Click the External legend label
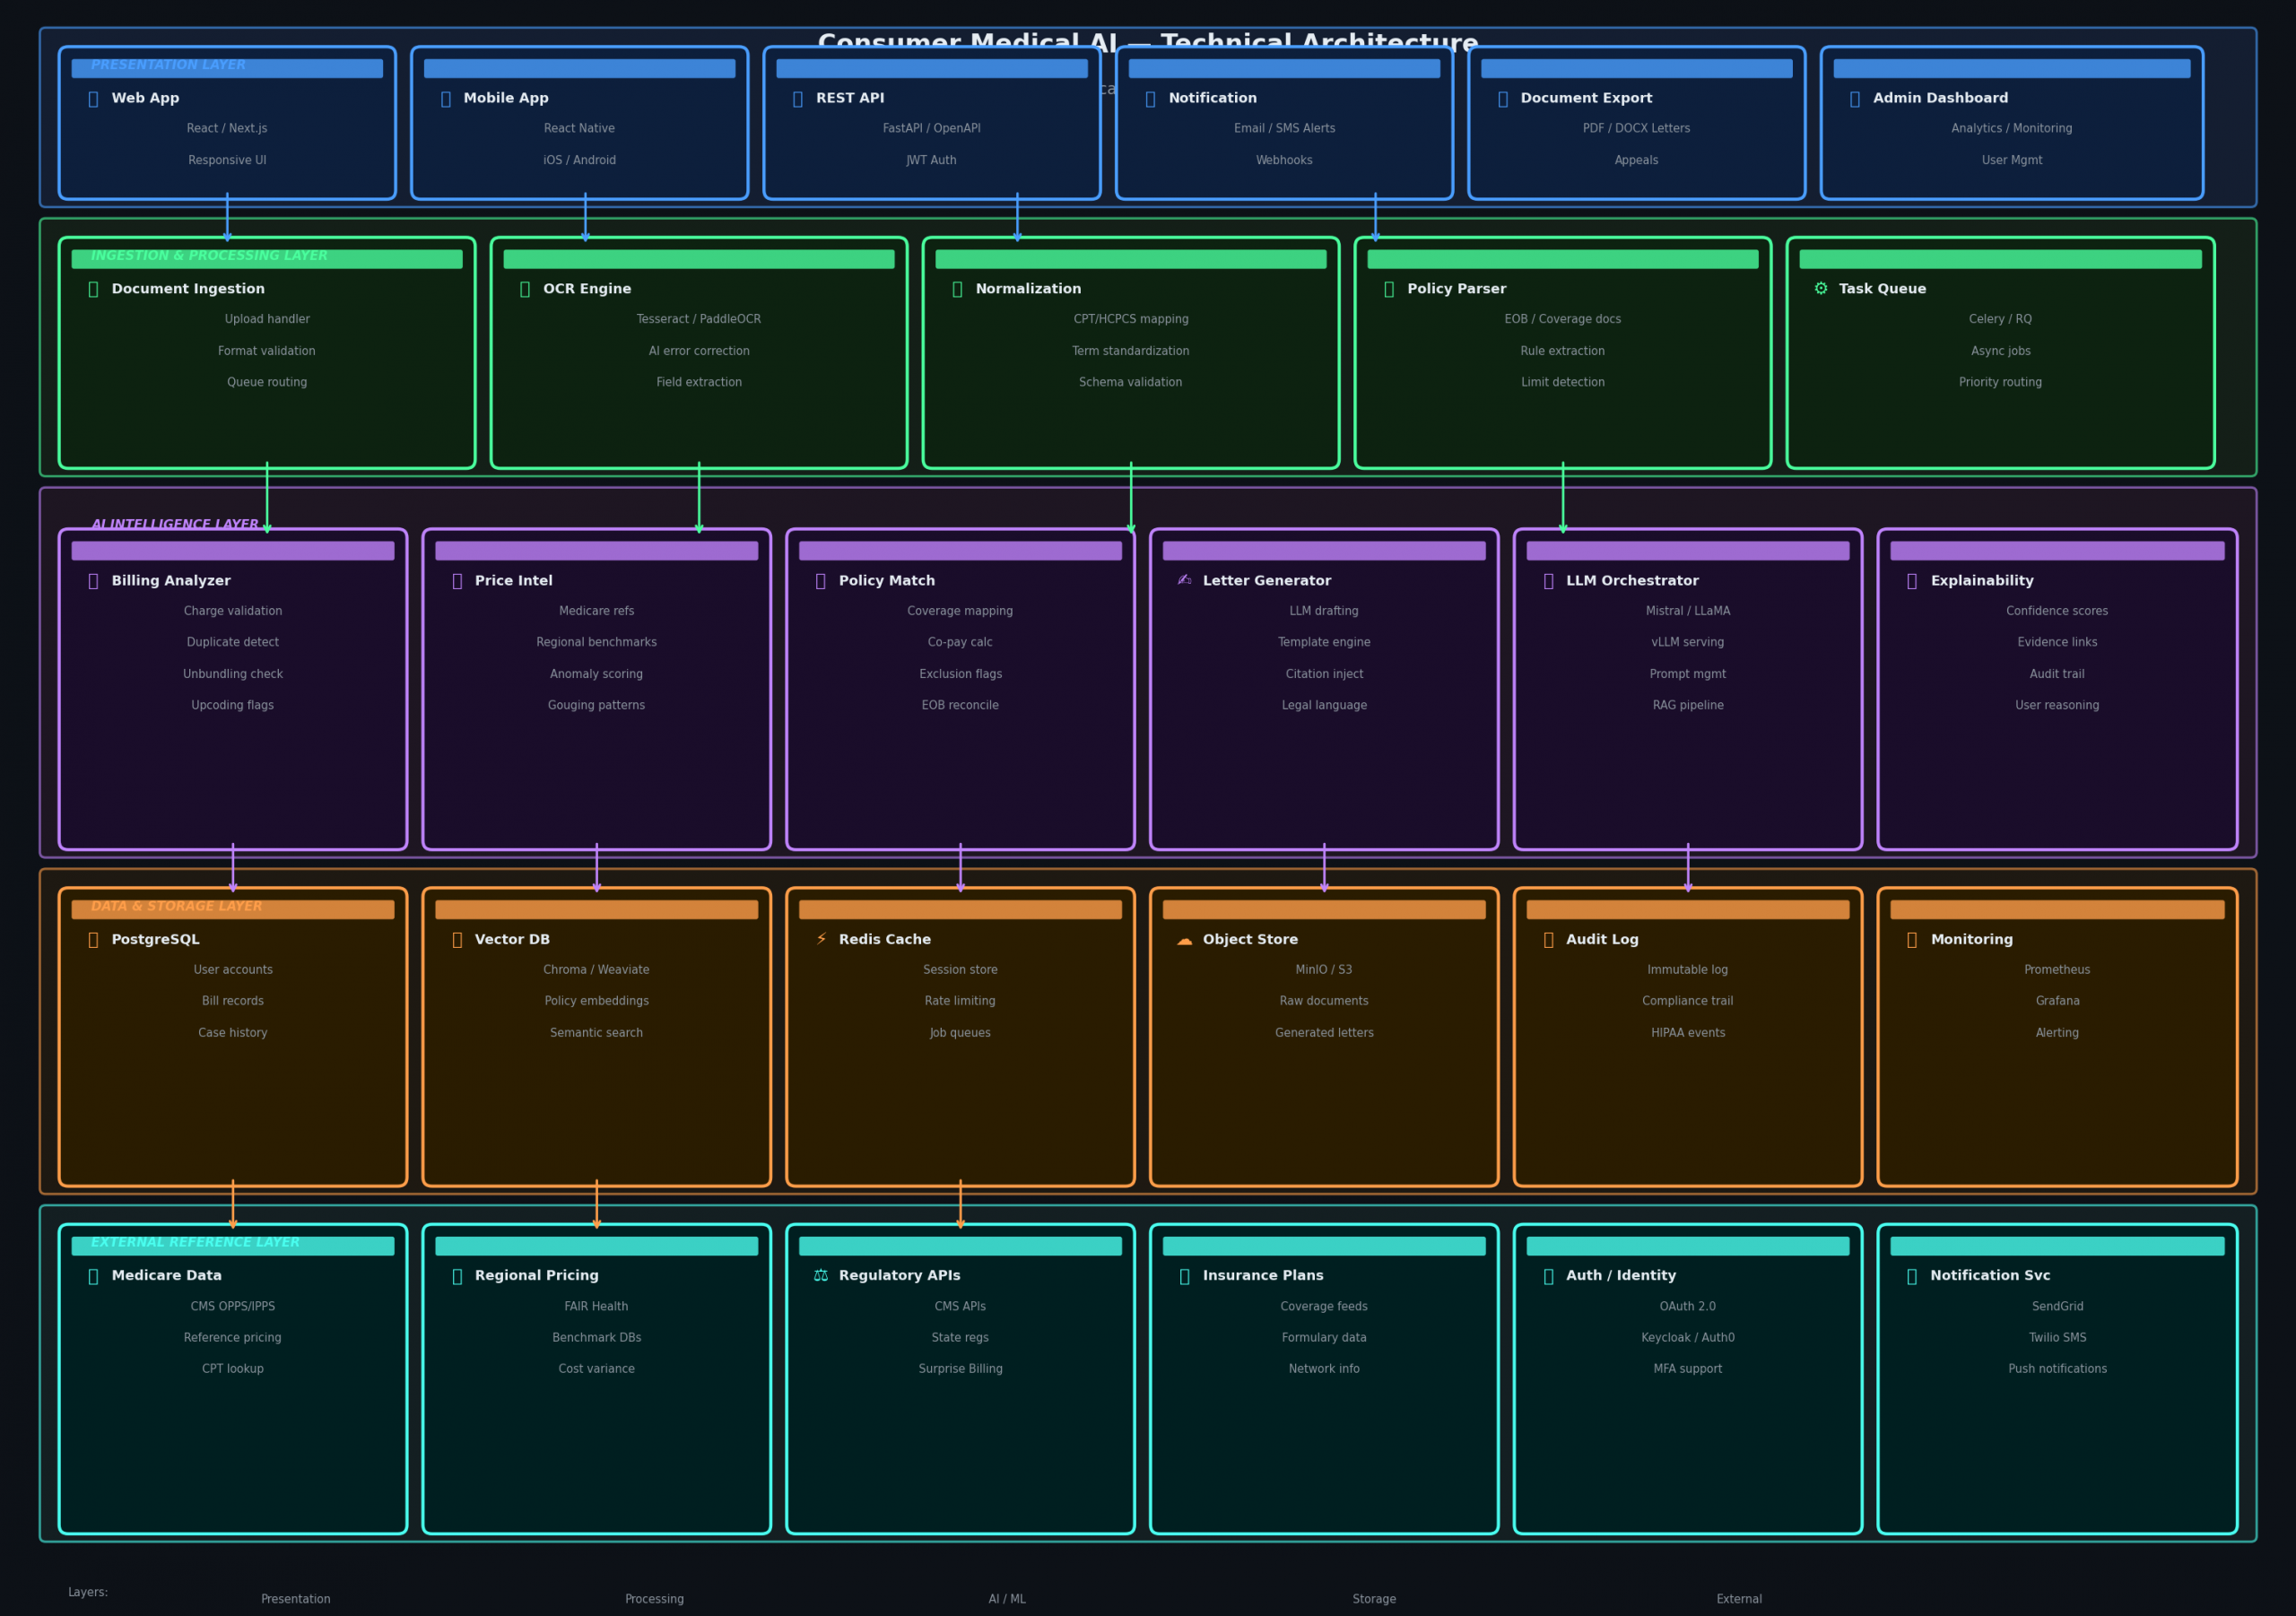Screen dimensions: 2296x1616 [1739, 1599]
